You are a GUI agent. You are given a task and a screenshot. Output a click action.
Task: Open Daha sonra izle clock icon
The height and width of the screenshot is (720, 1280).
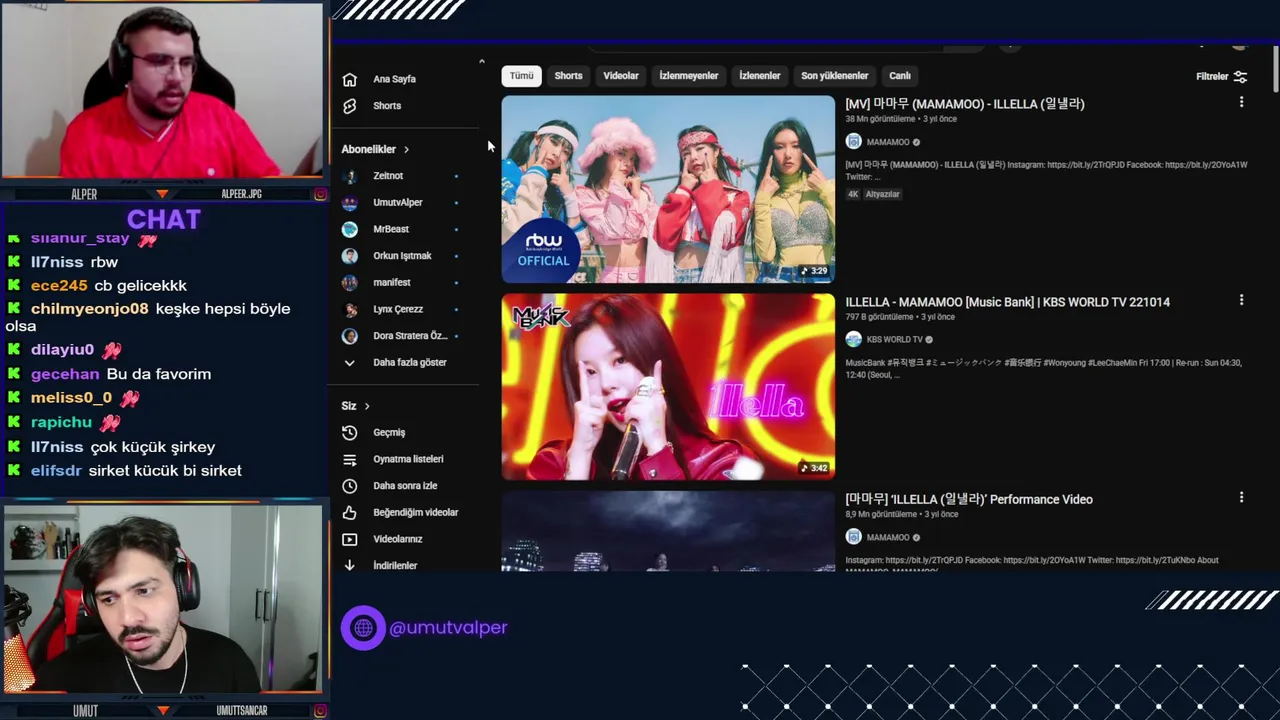pyautogui.click(x=349, y=486)
